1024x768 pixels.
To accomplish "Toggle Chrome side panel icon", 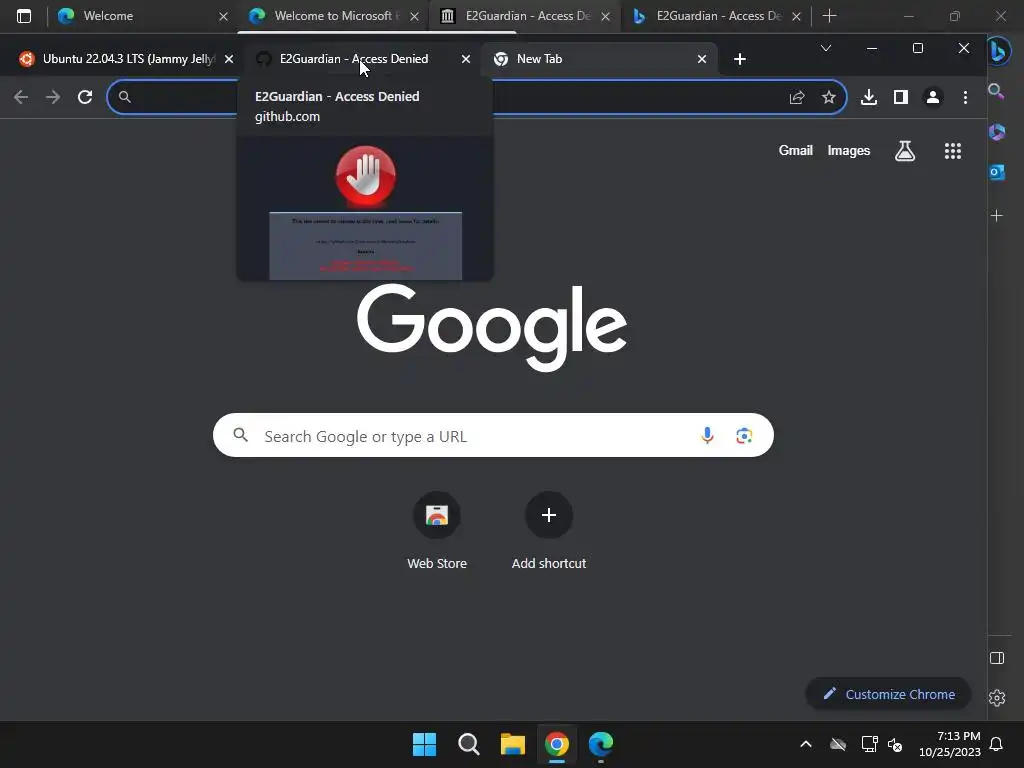I will click(901, 97).
